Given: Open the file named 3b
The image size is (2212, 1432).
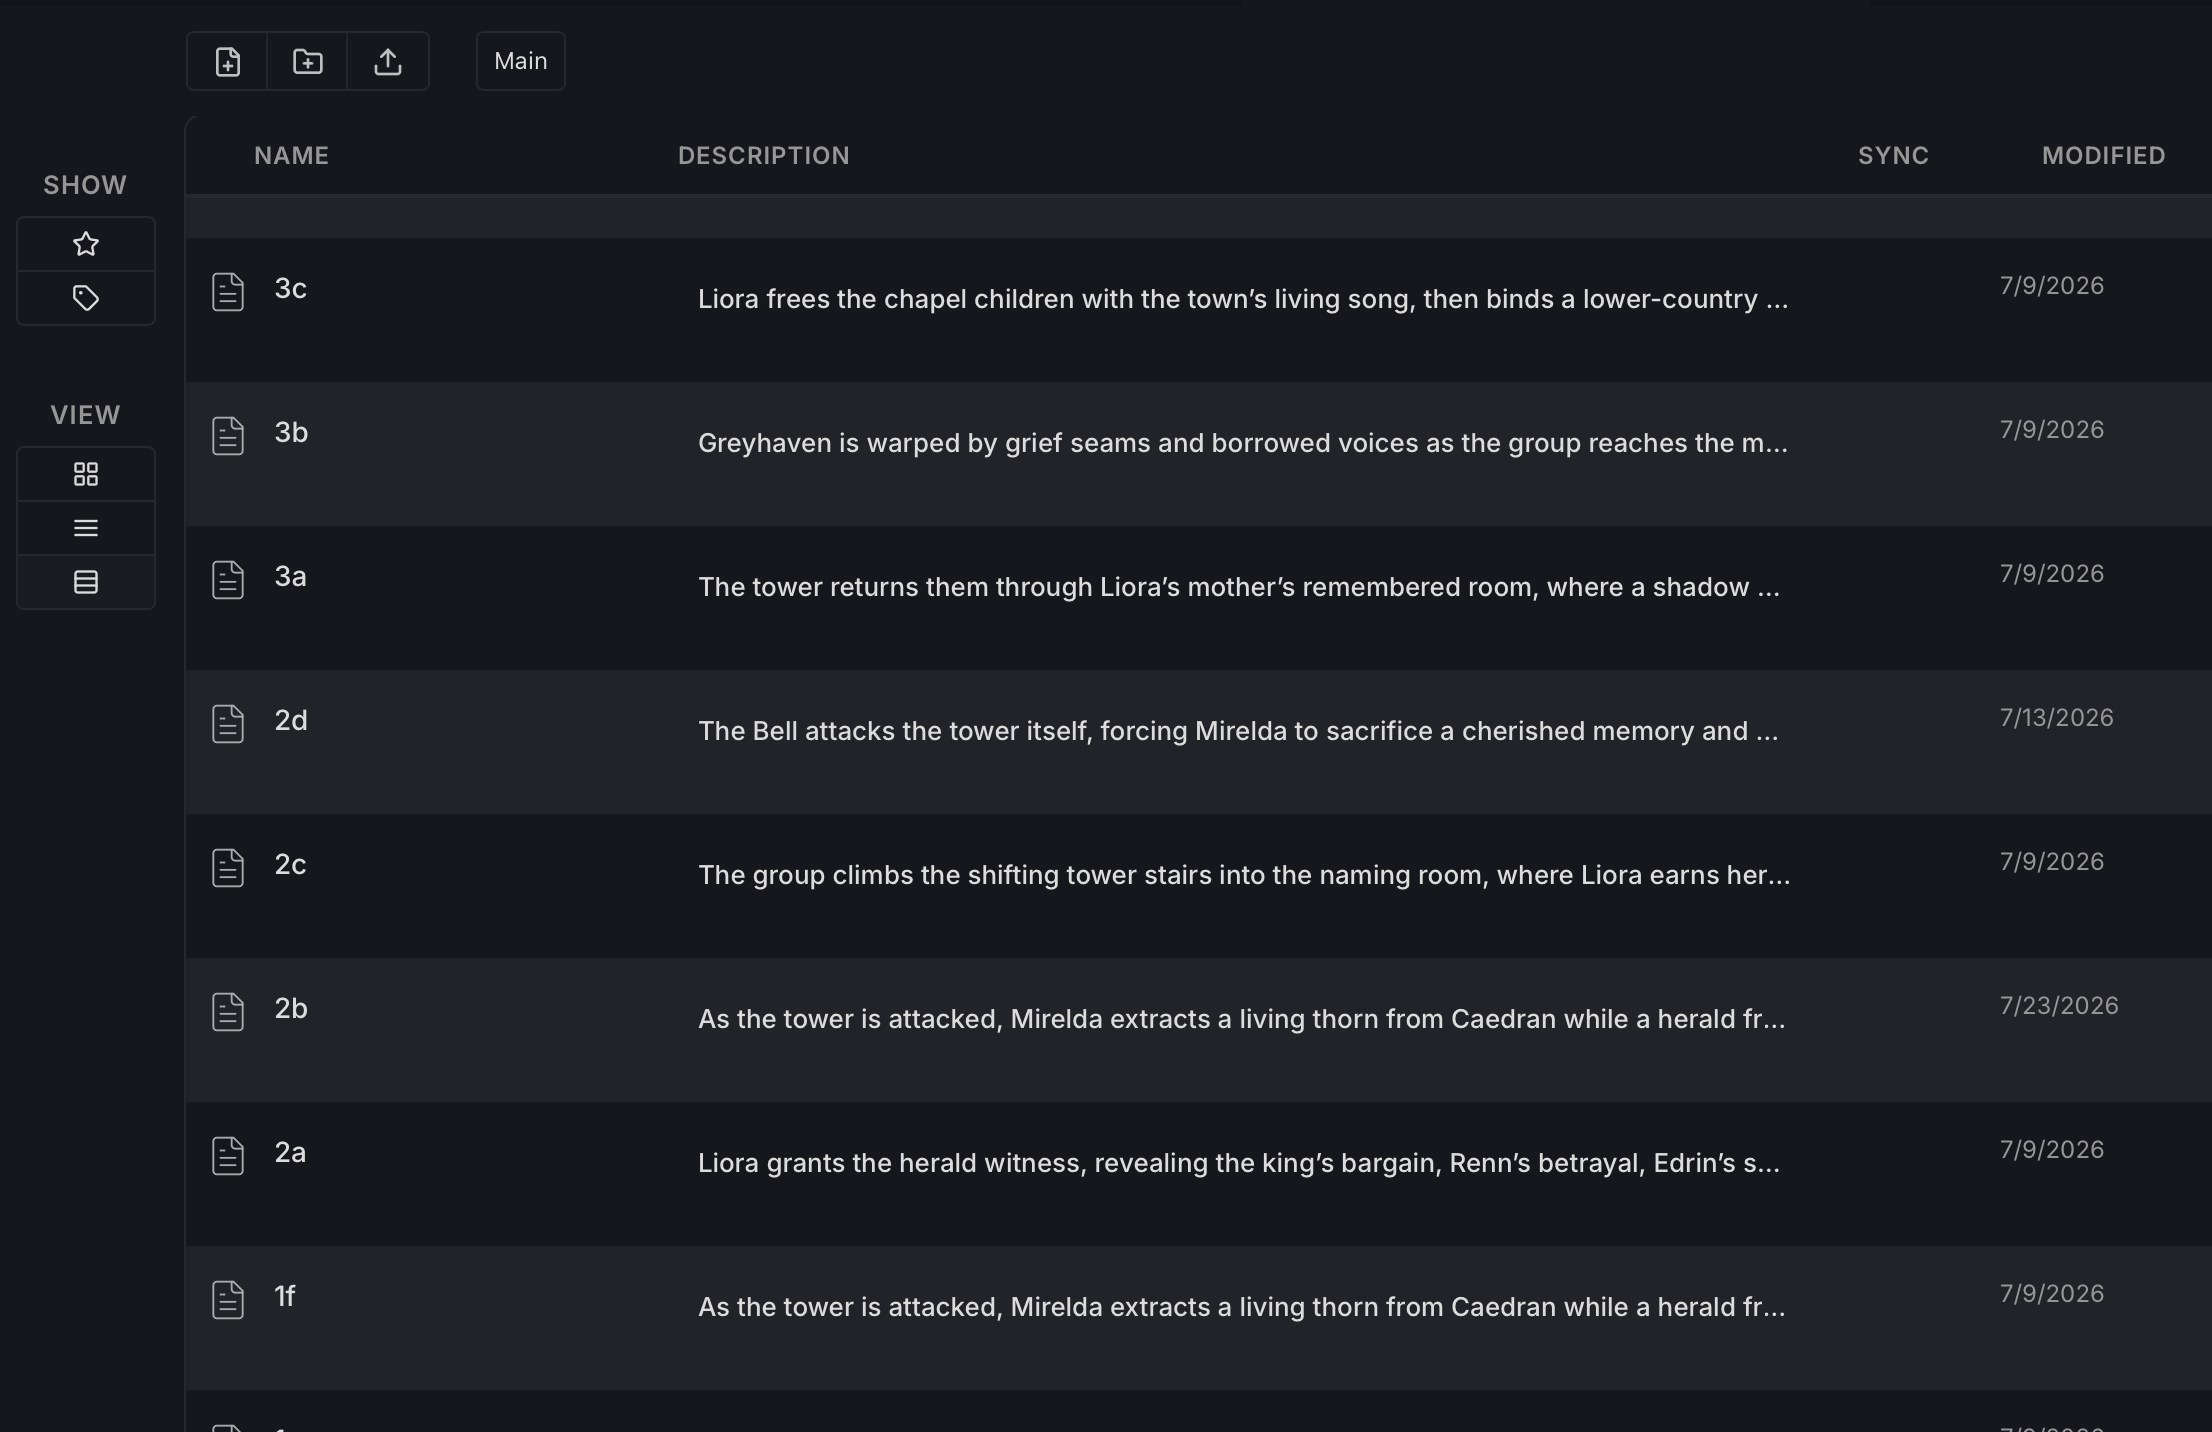Looking at the screenshot, I should point(291,433).
